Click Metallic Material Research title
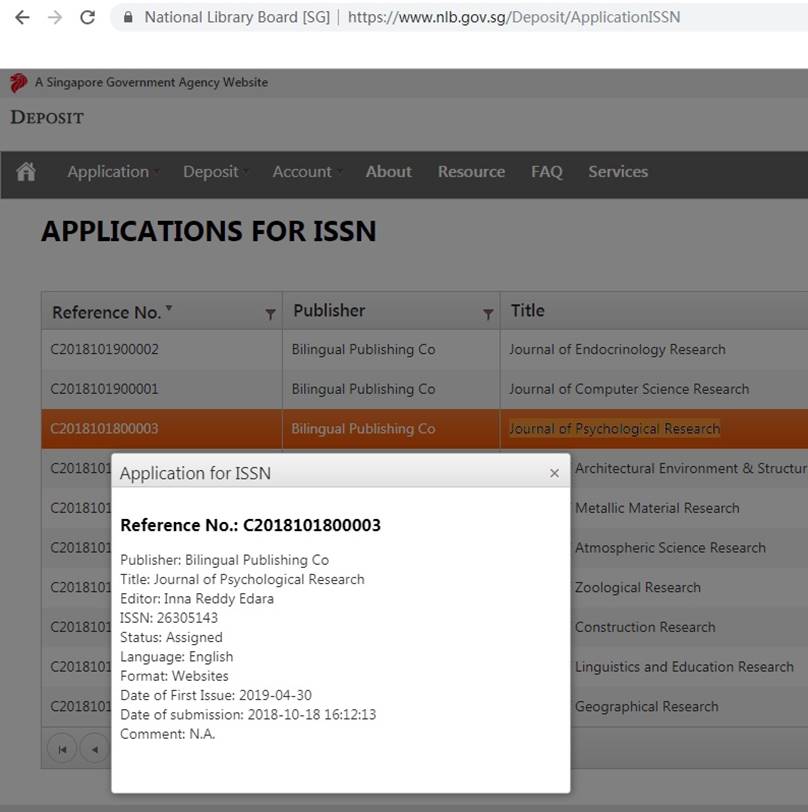The image size is (808, 812). pyautogui.click(x=657, y=508)
